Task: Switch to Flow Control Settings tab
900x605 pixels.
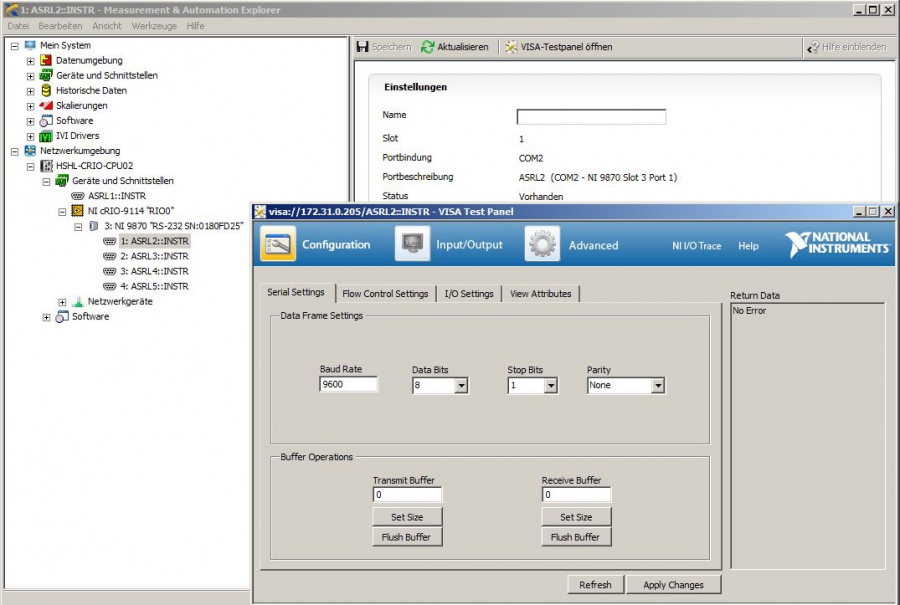Action: click(385, 293)
